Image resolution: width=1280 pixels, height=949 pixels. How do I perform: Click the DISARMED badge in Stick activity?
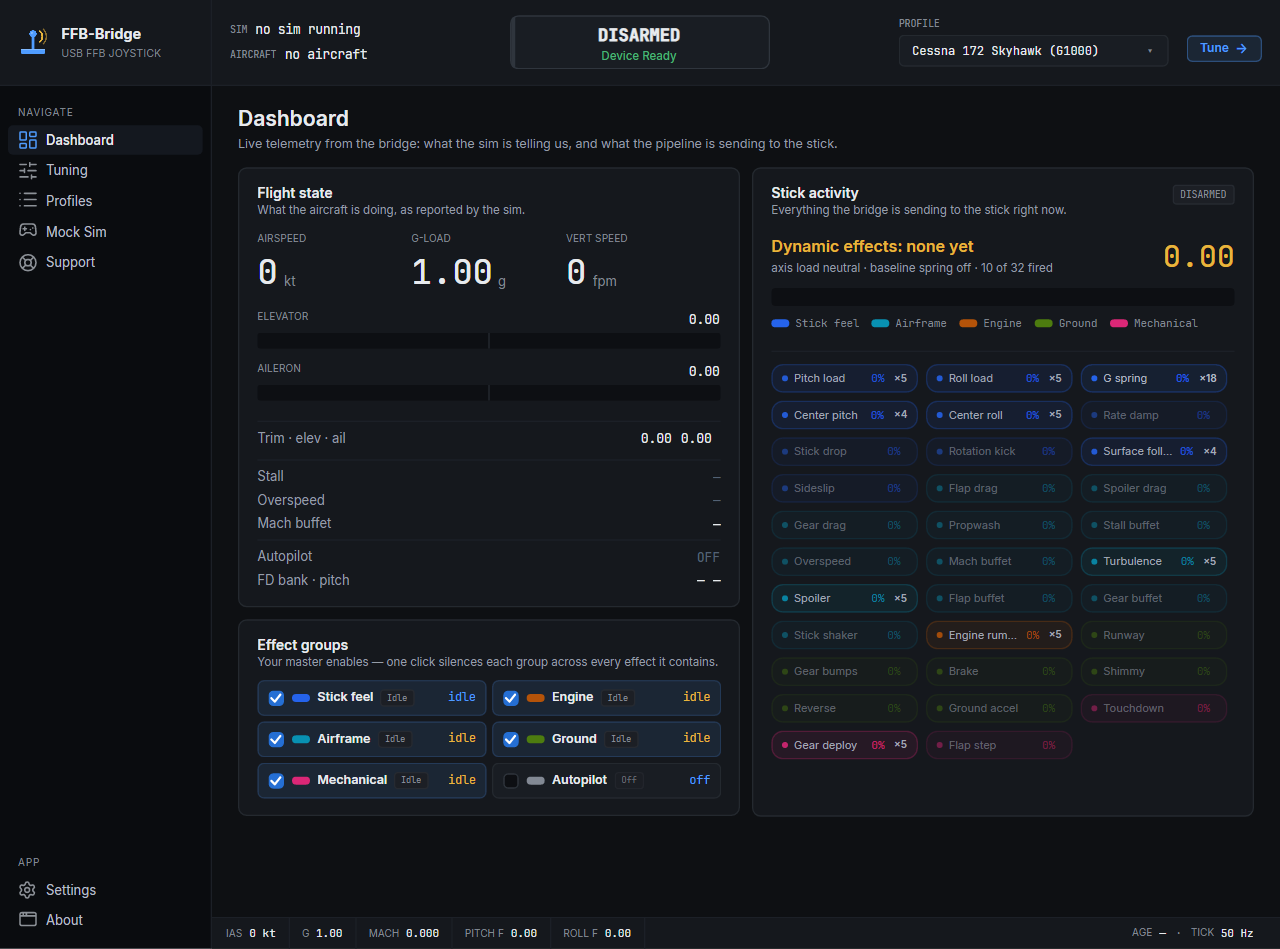pyautogui.click(x=1203, y=195)
